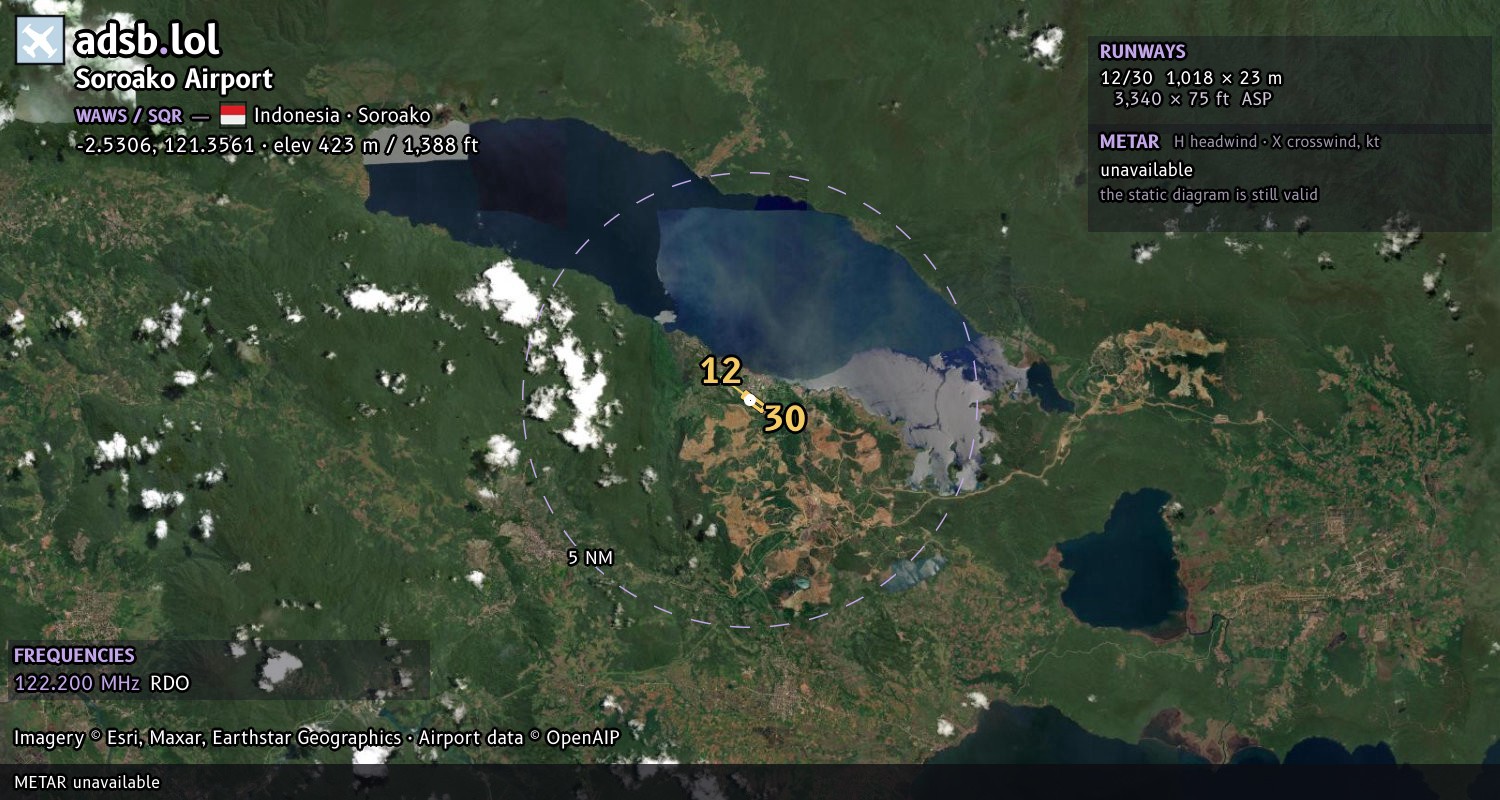
Task: Click the Imagery © Esri attribution text
Action: (317, 738)
